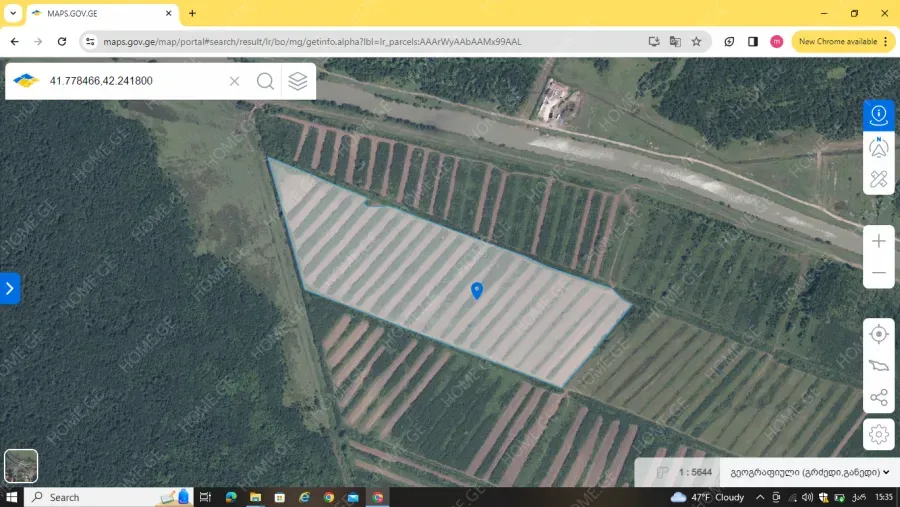900x507 pixels.
Task: Toggle the basemap thumbnail preview
Action: click(21, 466)
